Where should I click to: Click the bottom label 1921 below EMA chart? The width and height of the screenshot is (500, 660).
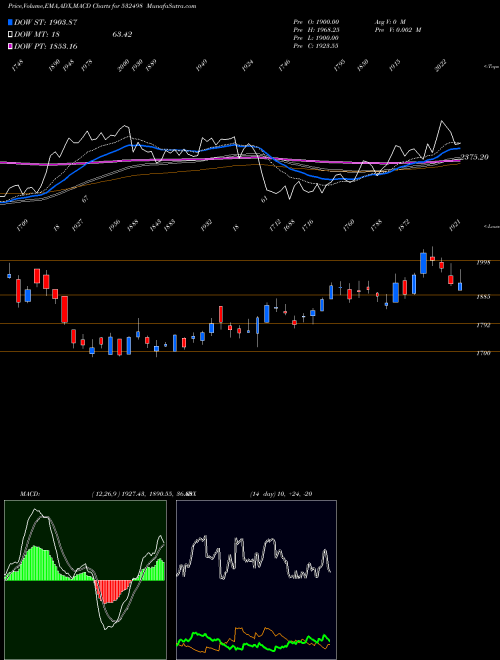456,225
